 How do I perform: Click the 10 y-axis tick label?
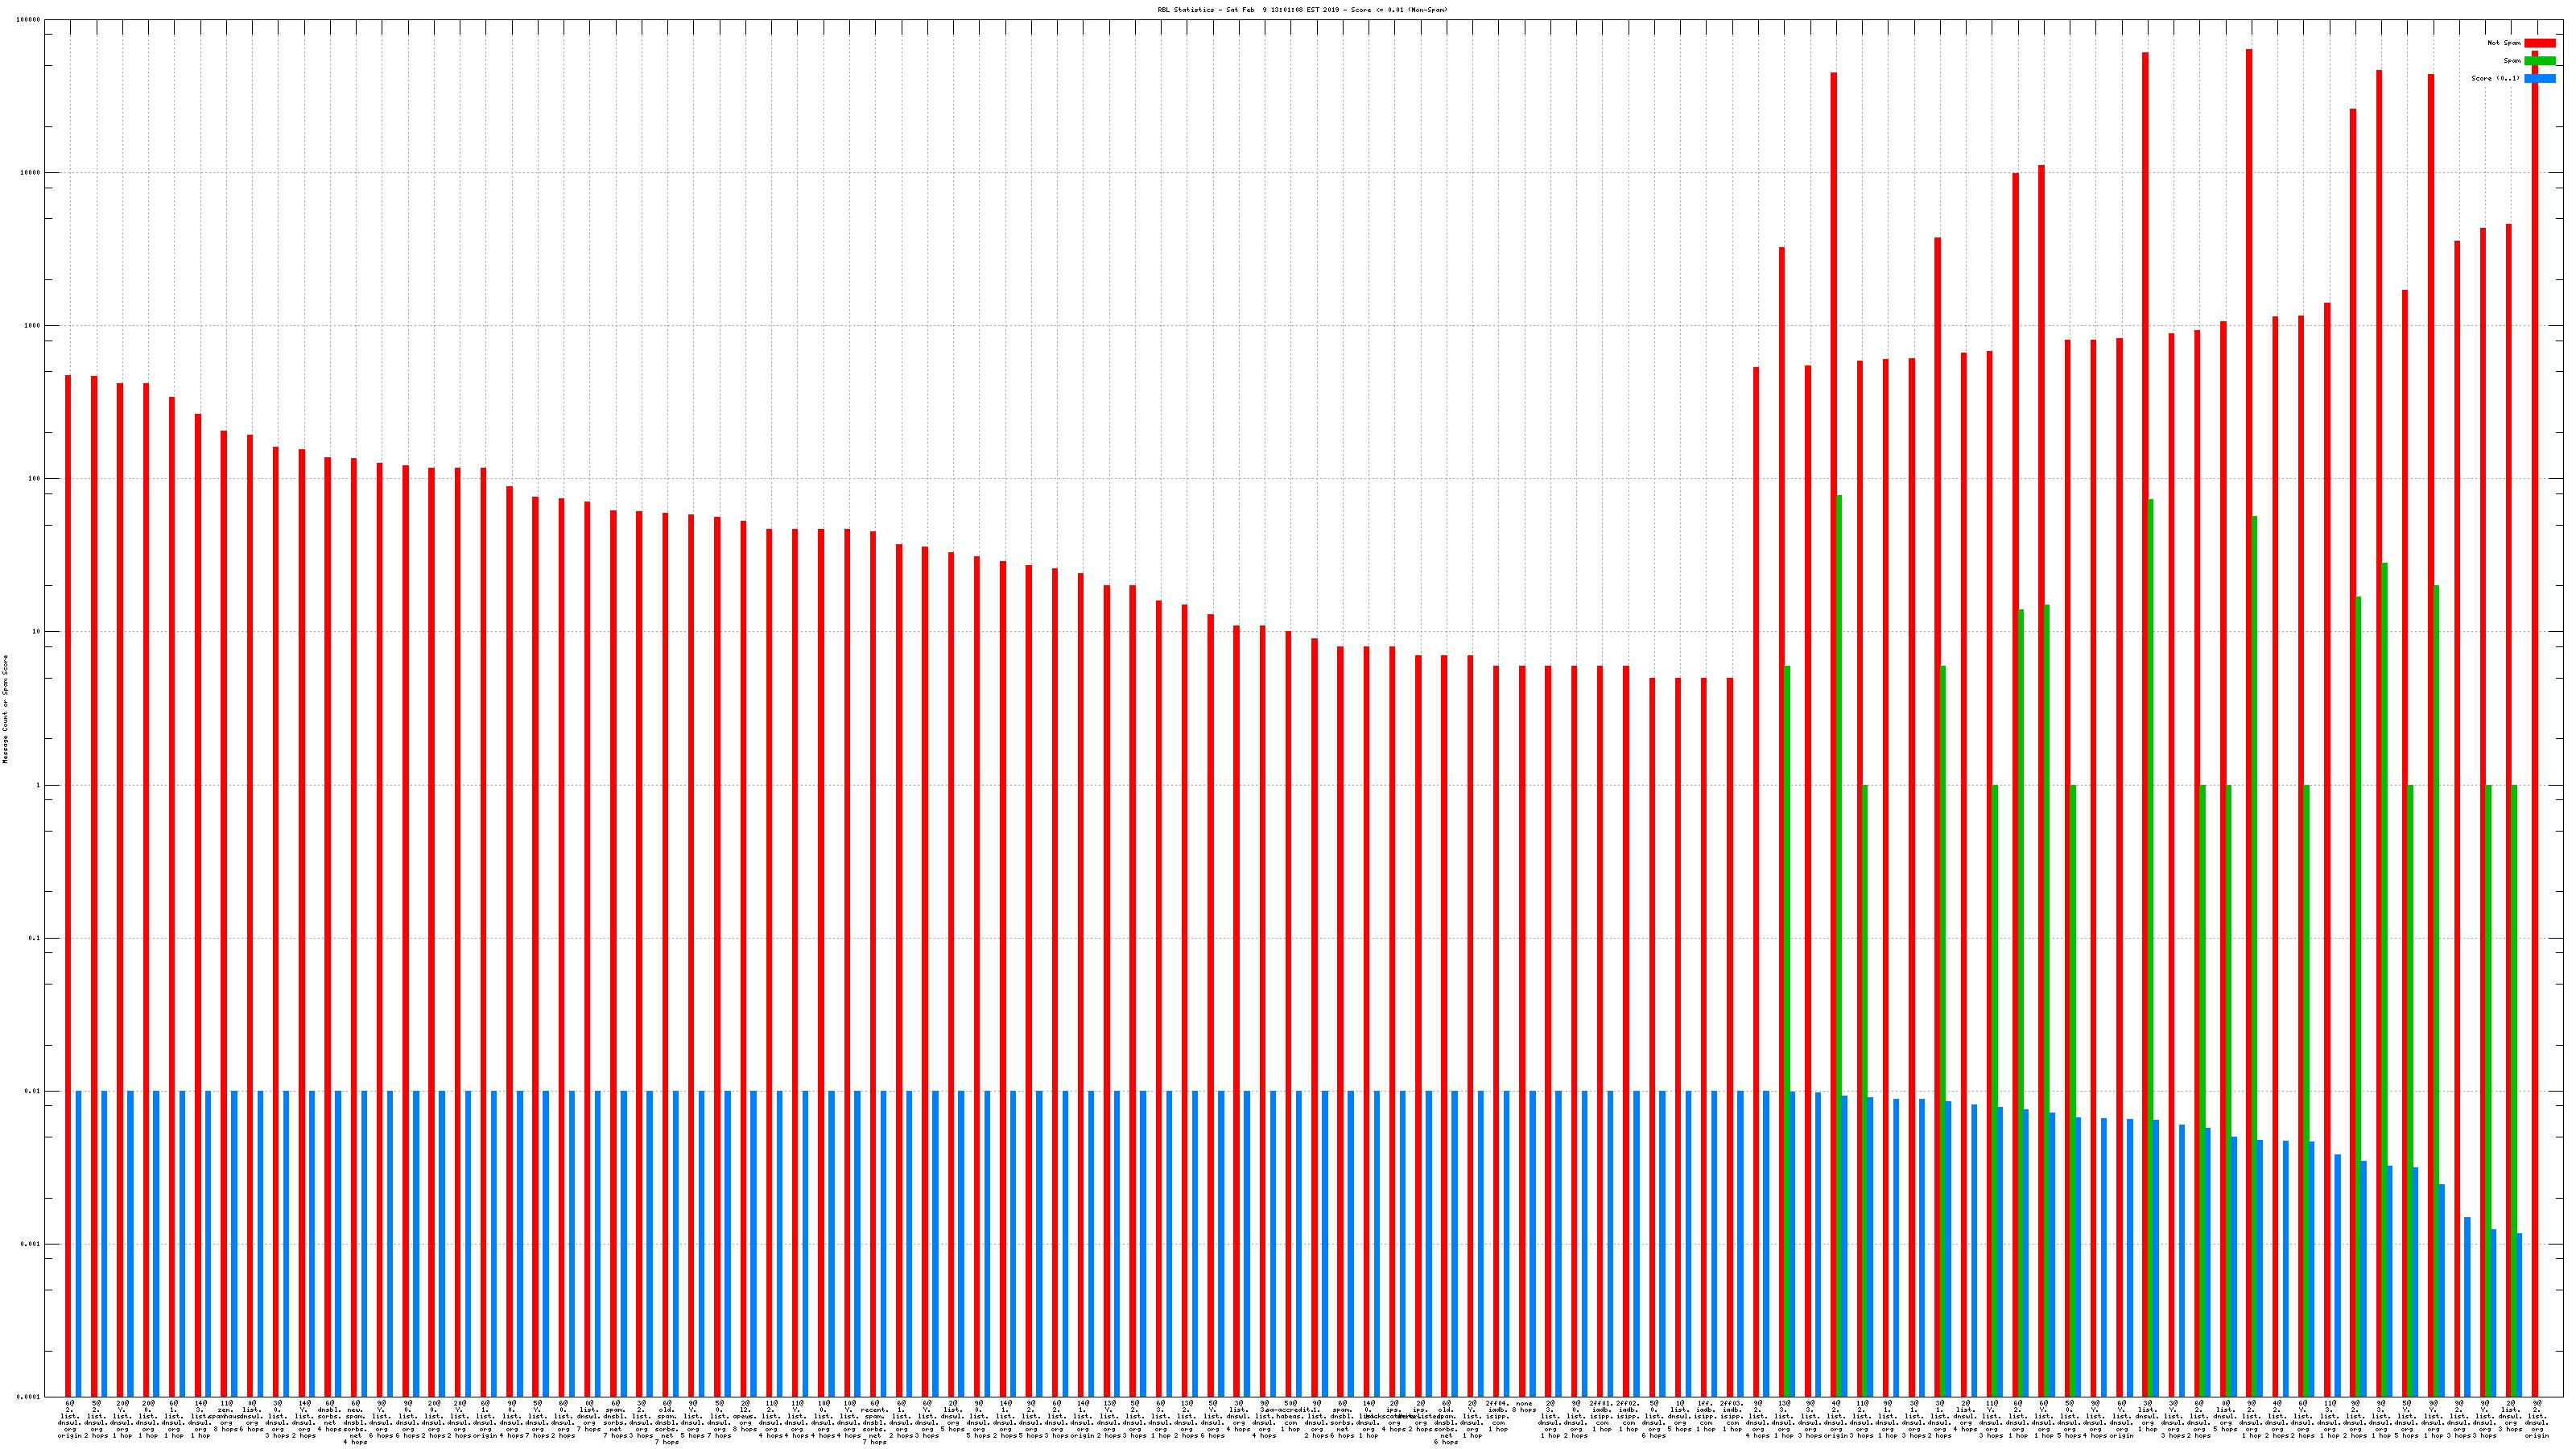(36, 632)
